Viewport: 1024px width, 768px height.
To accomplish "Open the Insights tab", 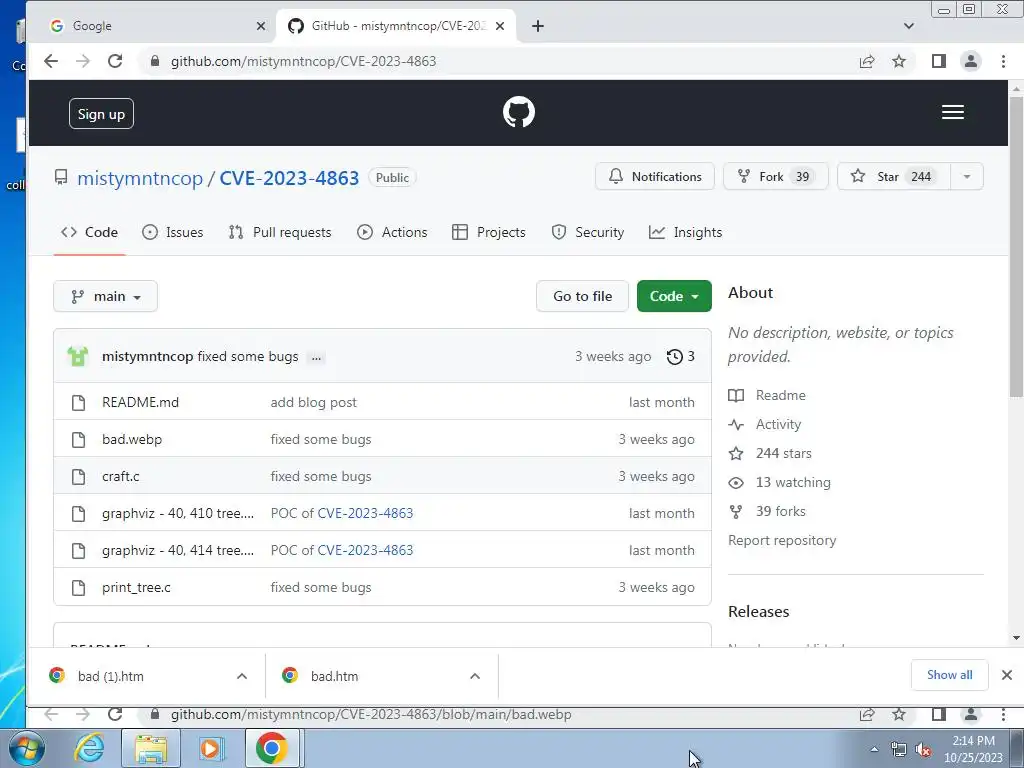I will (685, 232).
